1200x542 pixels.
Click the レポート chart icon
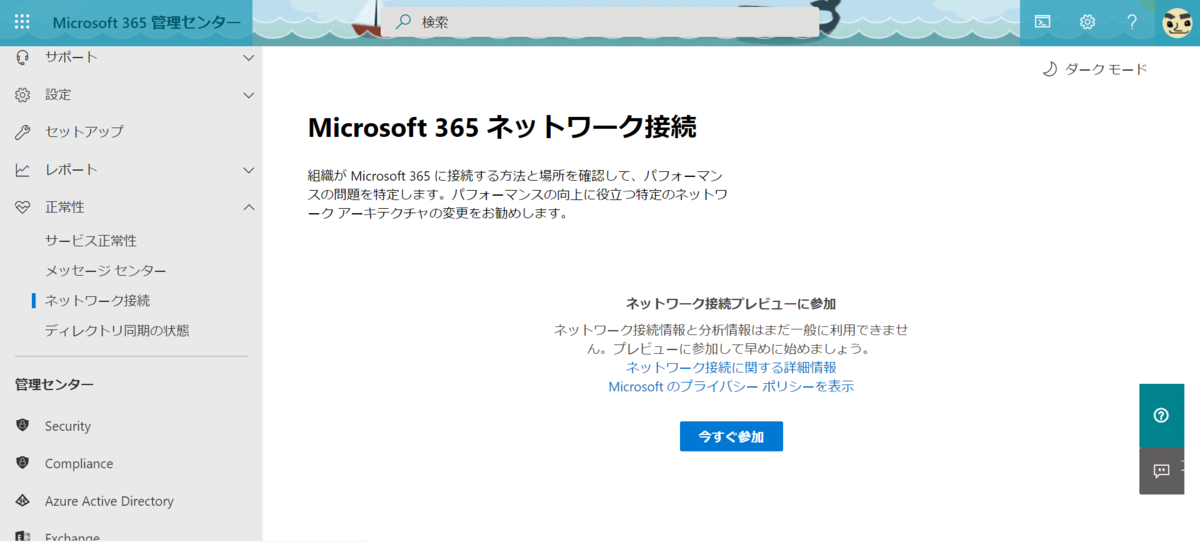22,170
